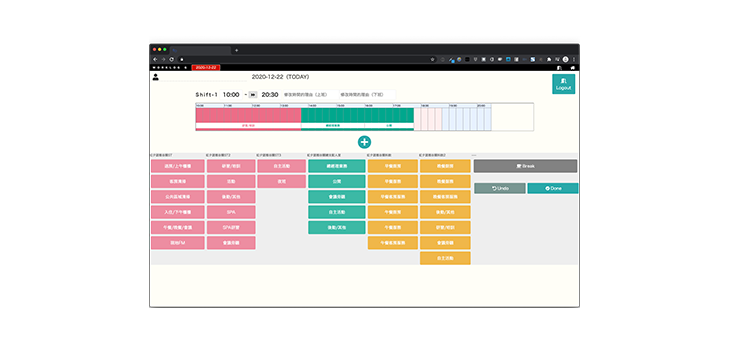Click the Undo button
Screen dimensions: 730x360
point(500,188)
